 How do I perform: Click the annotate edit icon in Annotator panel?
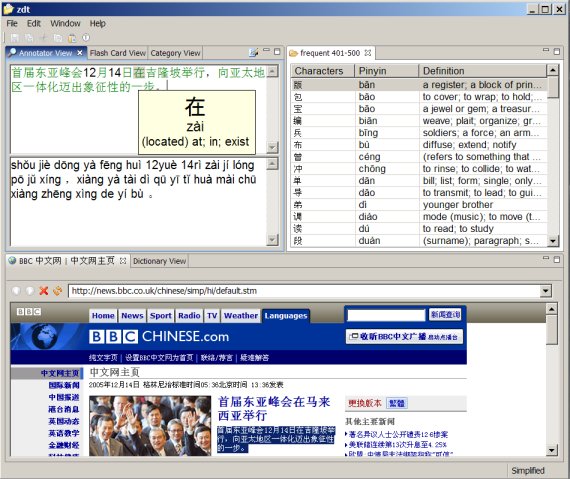(253, 53)
